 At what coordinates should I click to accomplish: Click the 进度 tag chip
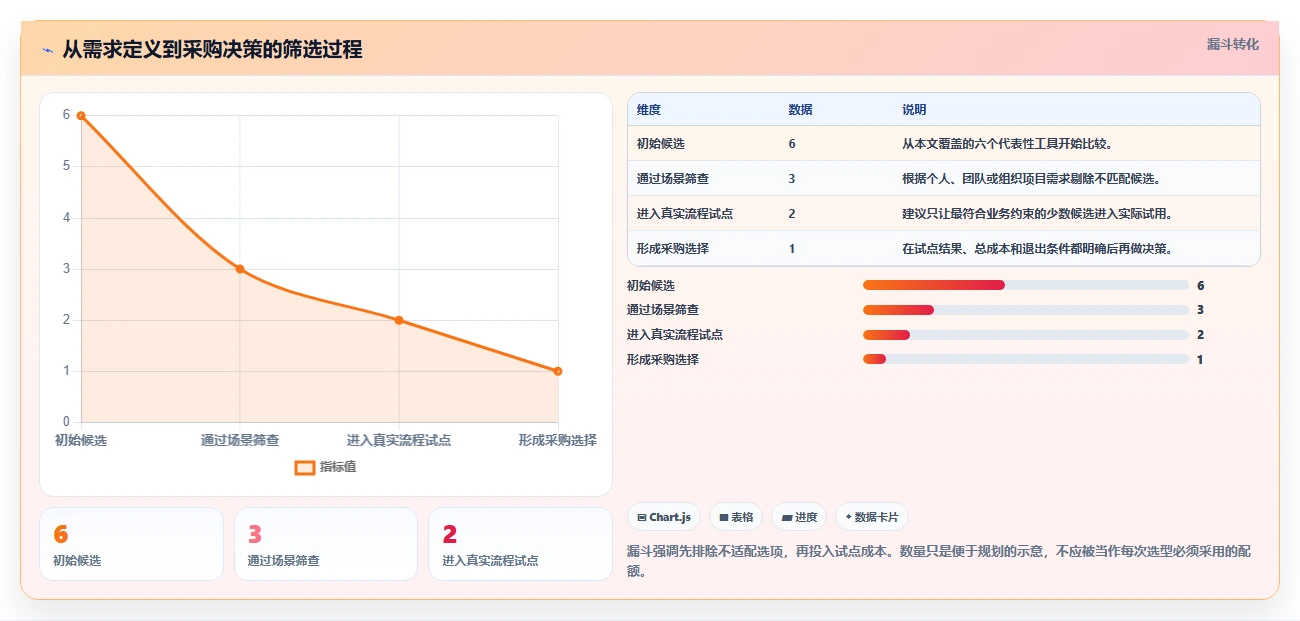point(799,517)
